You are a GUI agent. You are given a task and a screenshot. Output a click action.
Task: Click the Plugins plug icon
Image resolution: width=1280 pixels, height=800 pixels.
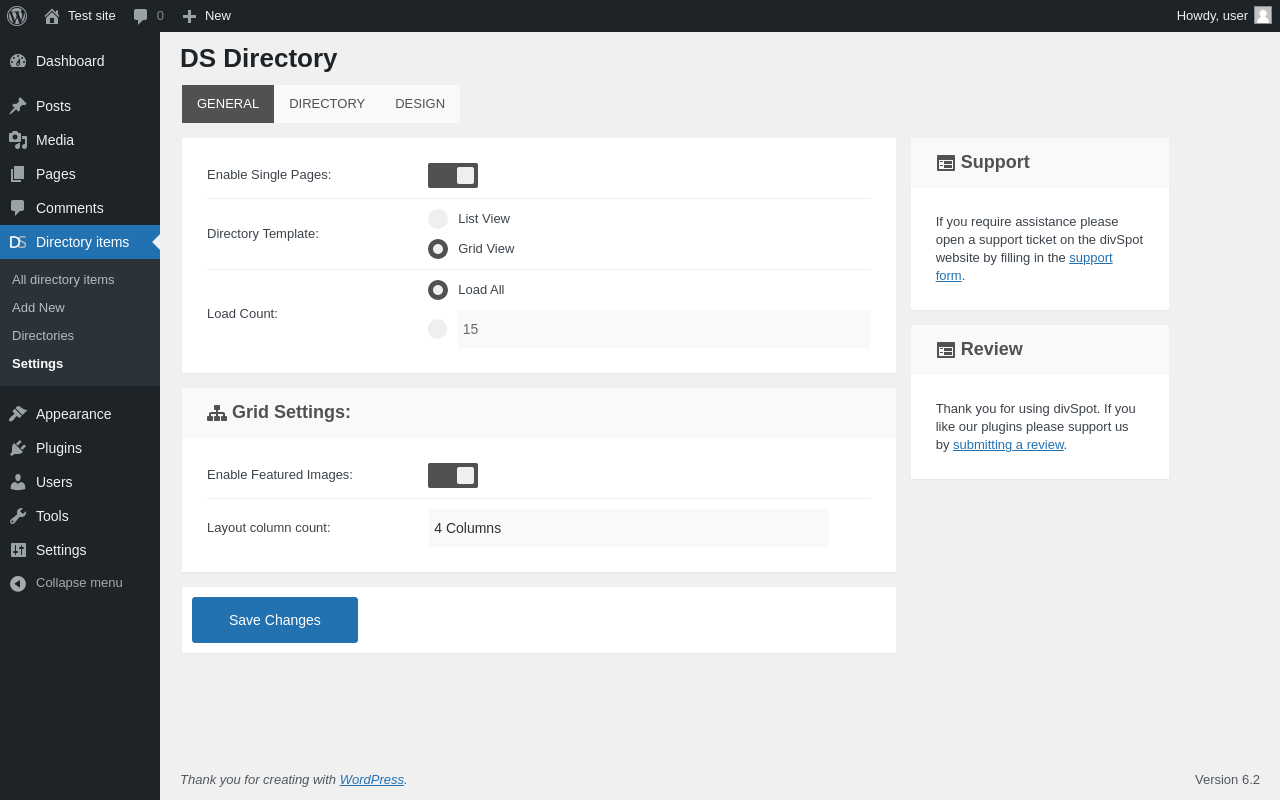[x=18, y=448]
